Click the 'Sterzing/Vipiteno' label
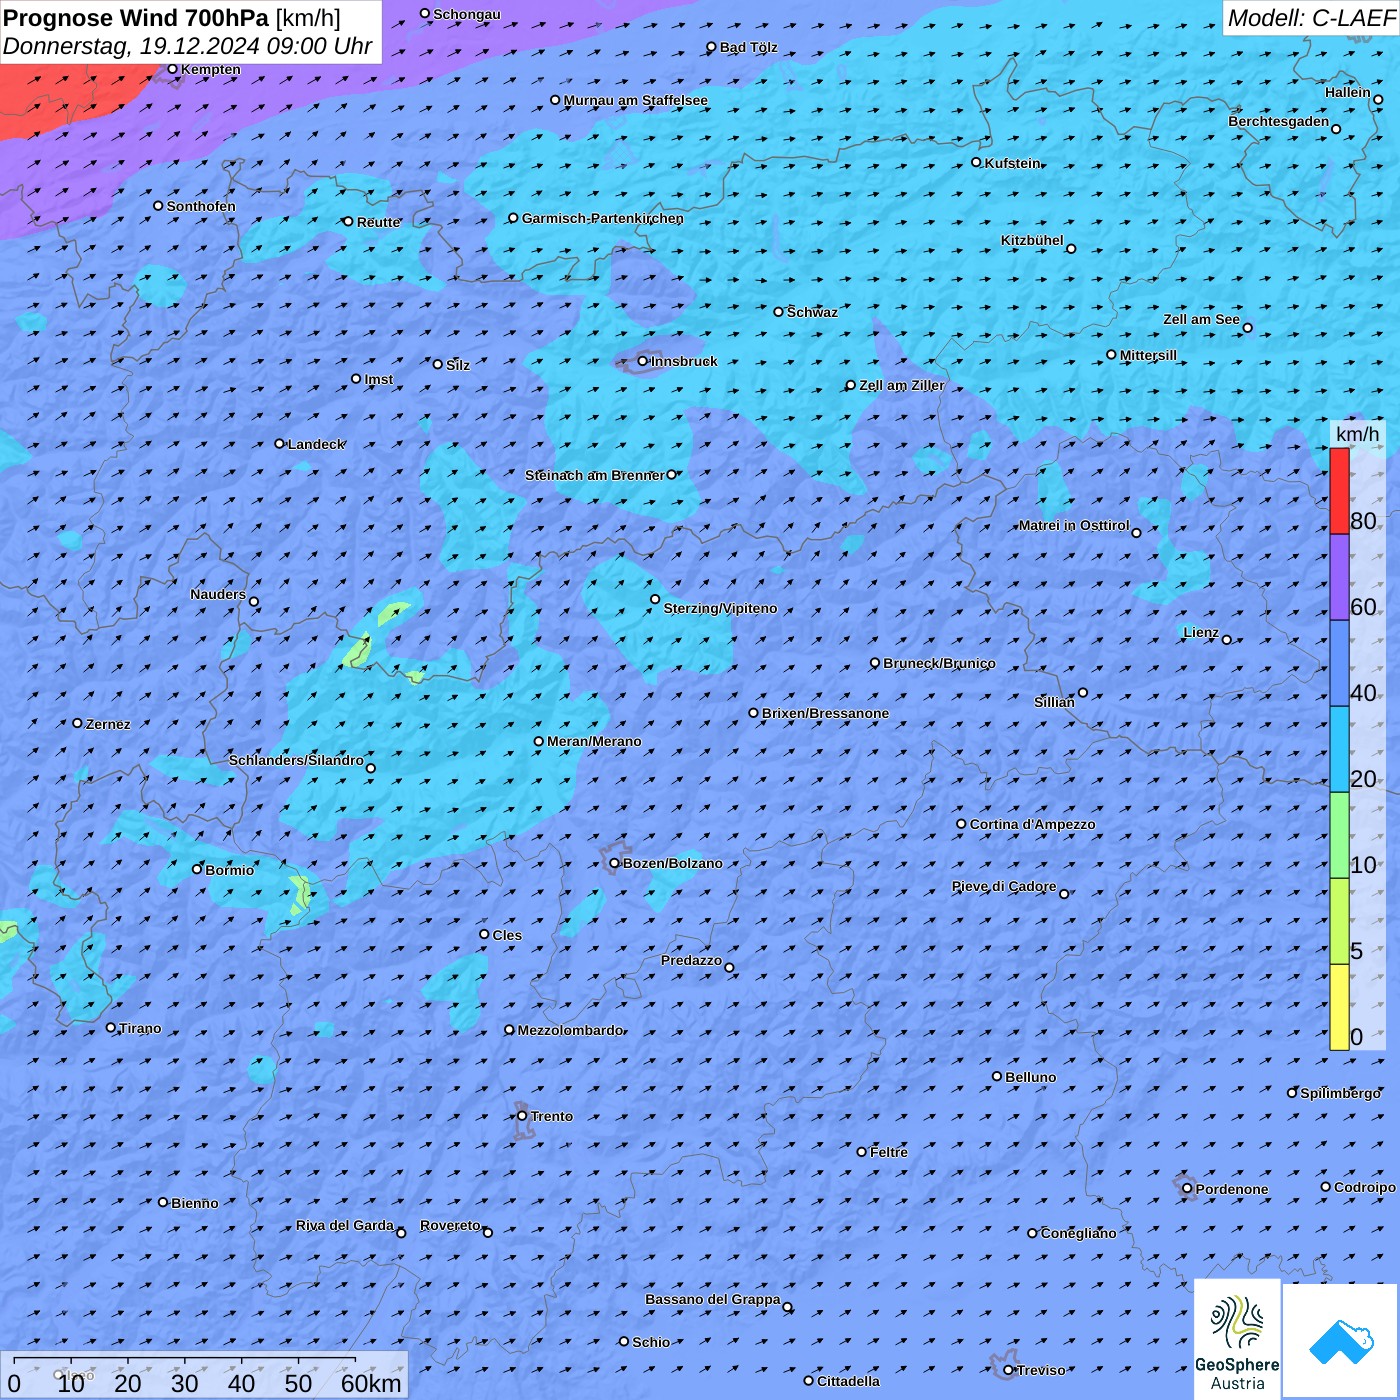The width and height of the screenshot is (1400, 1400). 720,608
